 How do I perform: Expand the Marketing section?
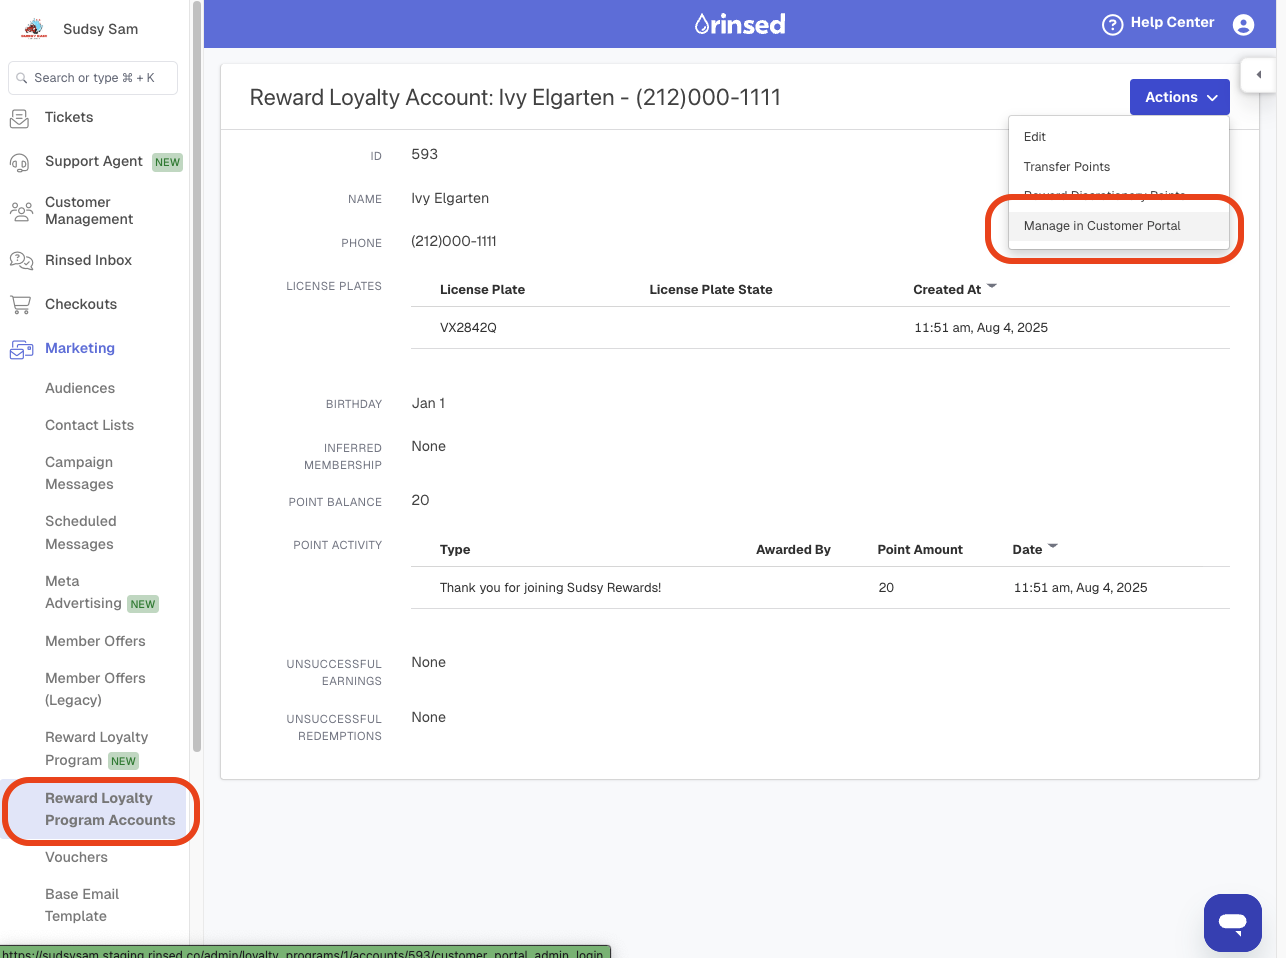tap(80, 348)
